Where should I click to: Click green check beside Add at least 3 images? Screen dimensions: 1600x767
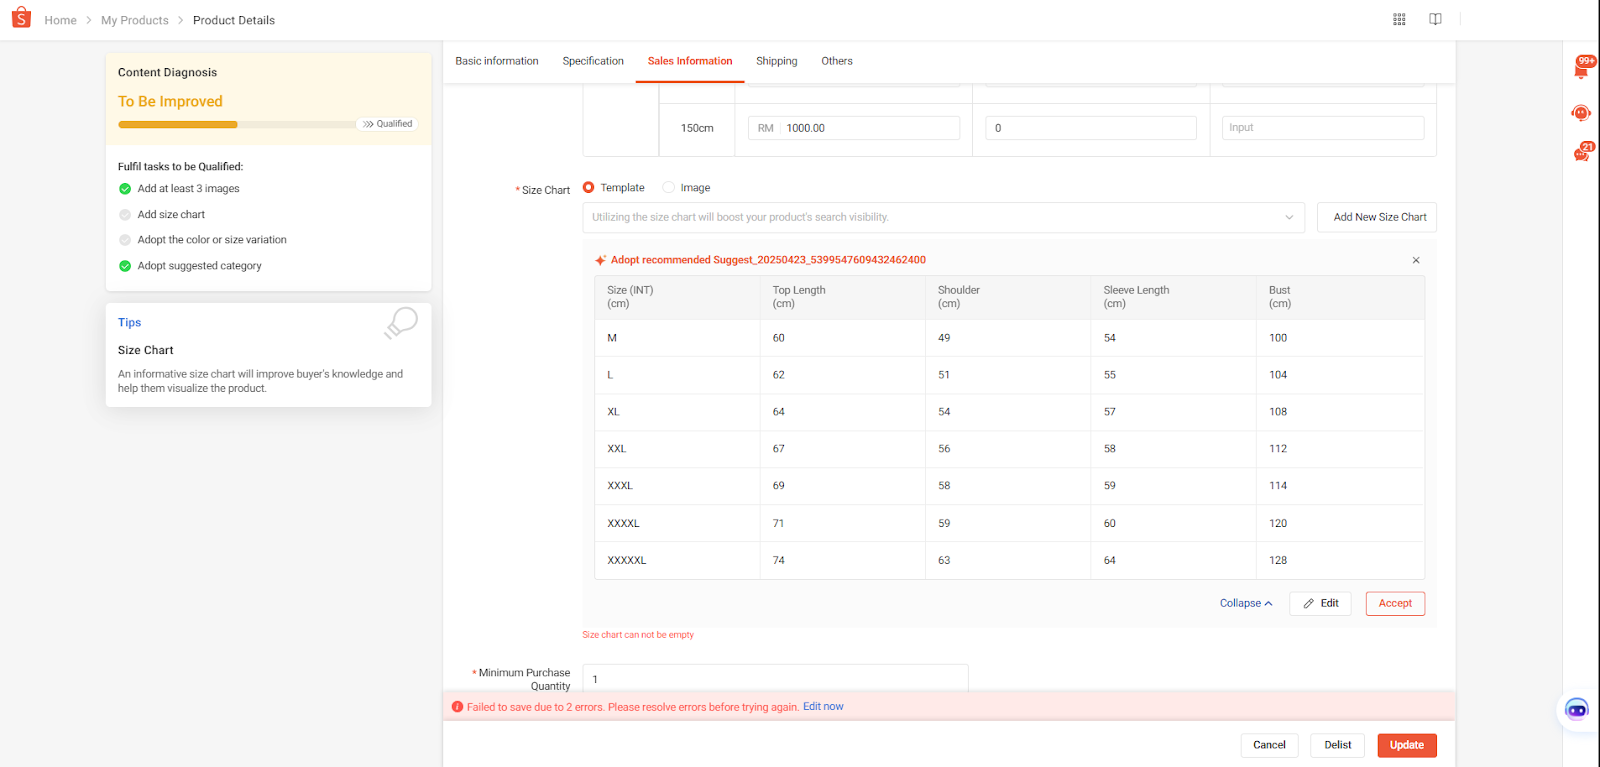(x=125, y=189)
